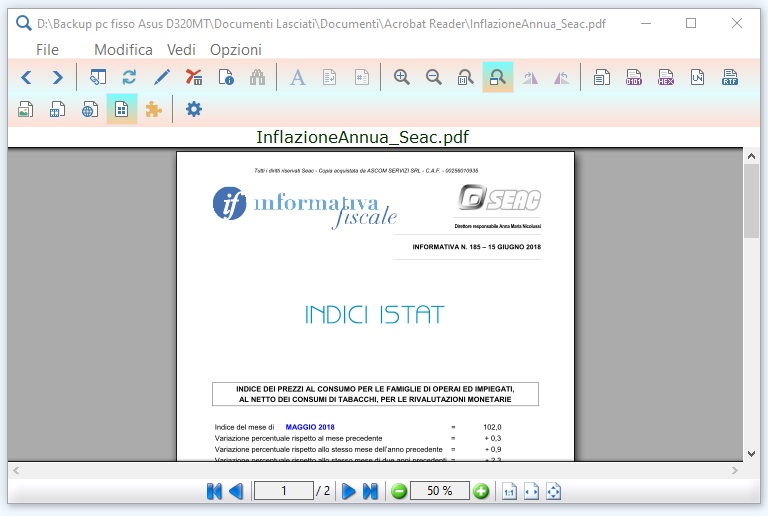The image size is (768, 516).
Task: Click the SEAC logo in the document
Action: click(x=500, y=198)
